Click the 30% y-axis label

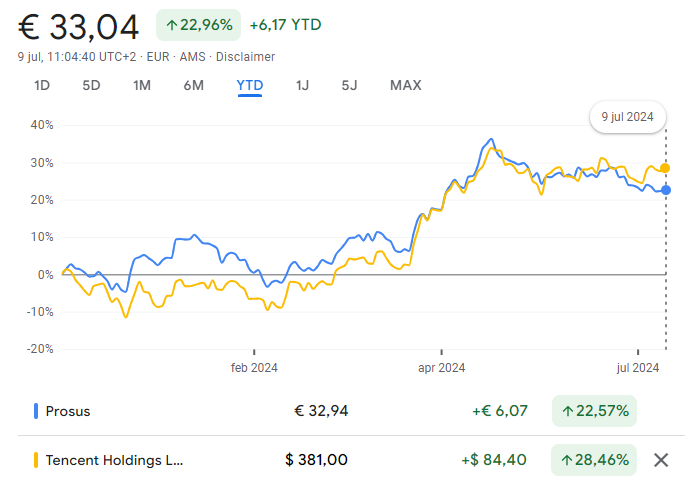tap(42, 163)
